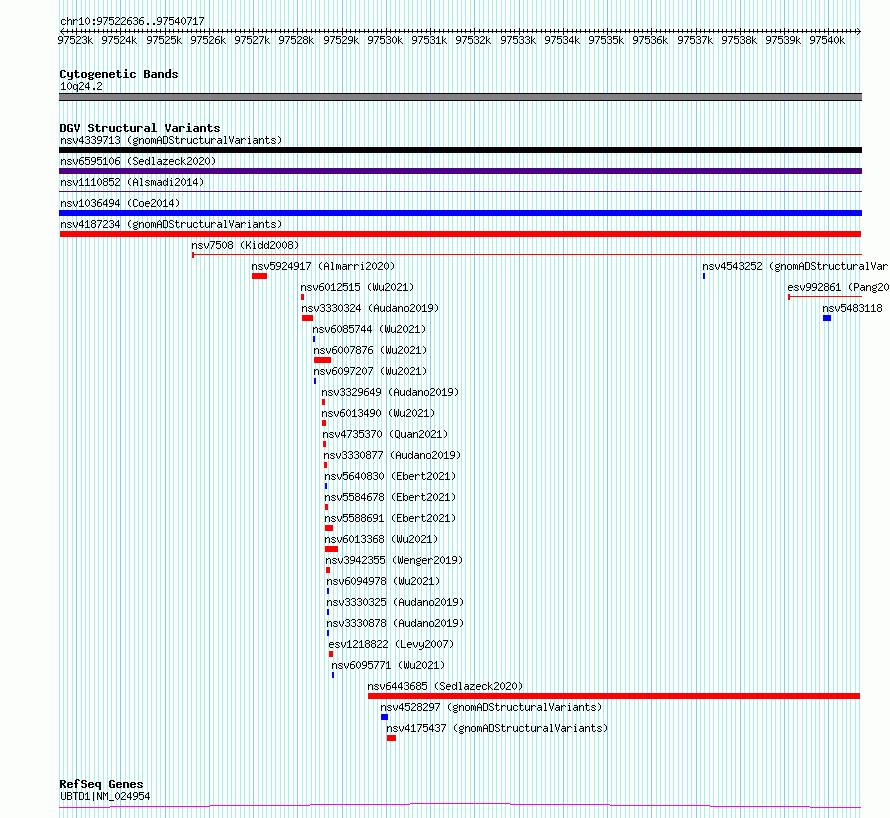Click the 10q24.2 cytogenetic band bar

pyautogui.click(x=460, y=97)
